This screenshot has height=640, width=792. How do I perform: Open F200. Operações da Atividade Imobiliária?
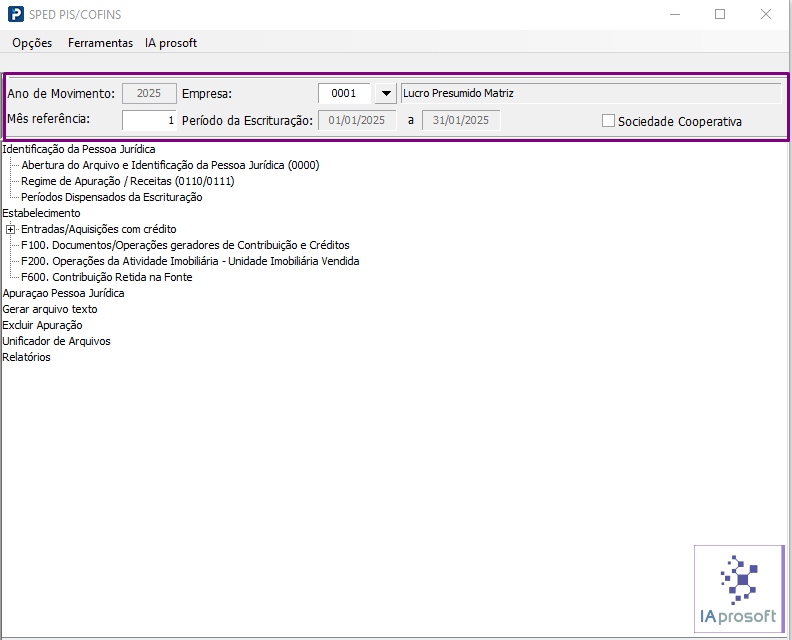(x=190, y=261)
